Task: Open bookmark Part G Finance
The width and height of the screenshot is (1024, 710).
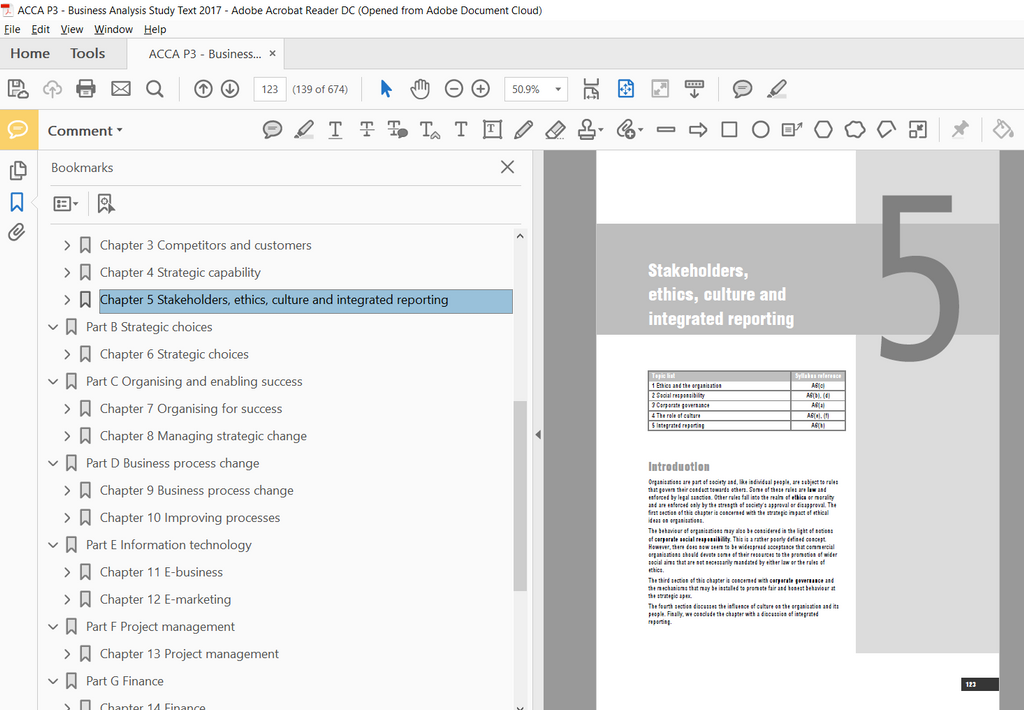Action: [x=125, y=681]
